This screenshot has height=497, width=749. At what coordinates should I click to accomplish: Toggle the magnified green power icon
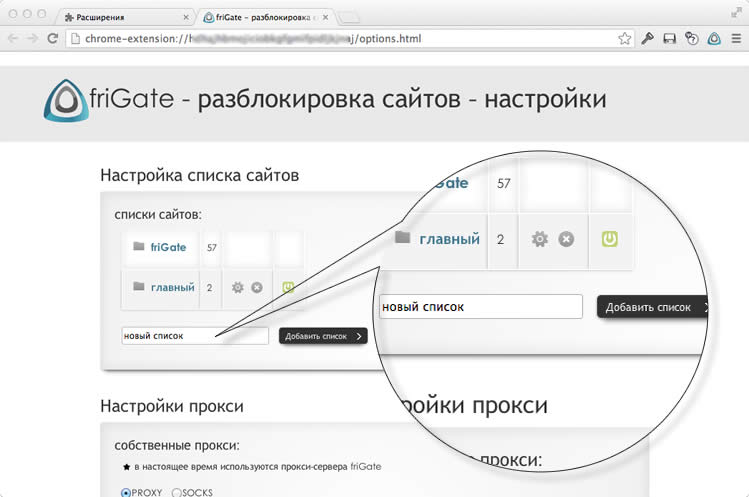610,239
